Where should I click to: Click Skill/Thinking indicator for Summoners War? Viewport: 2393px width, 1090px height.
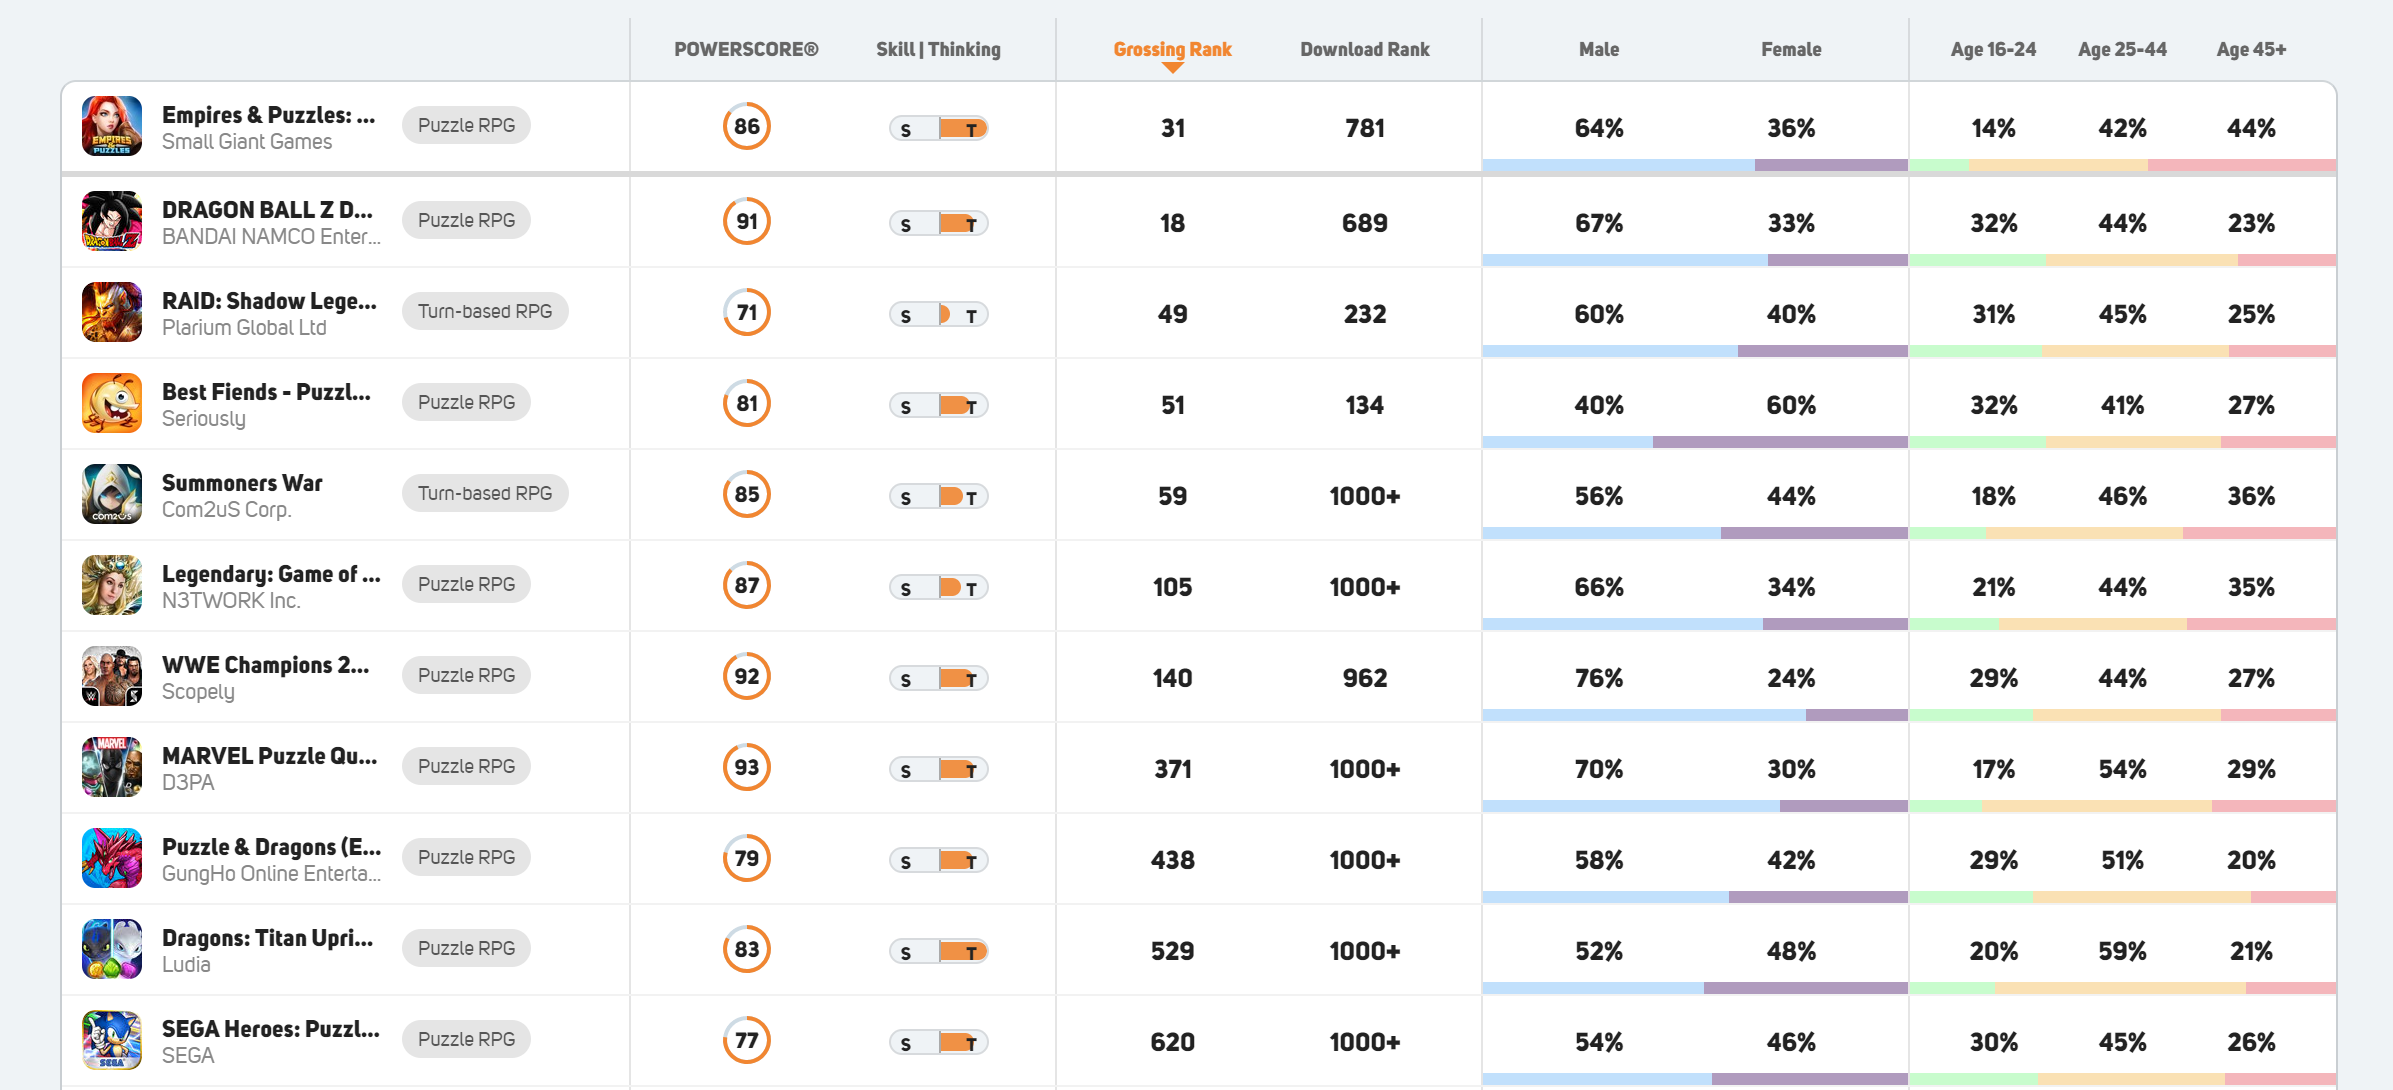coord(939,496)
